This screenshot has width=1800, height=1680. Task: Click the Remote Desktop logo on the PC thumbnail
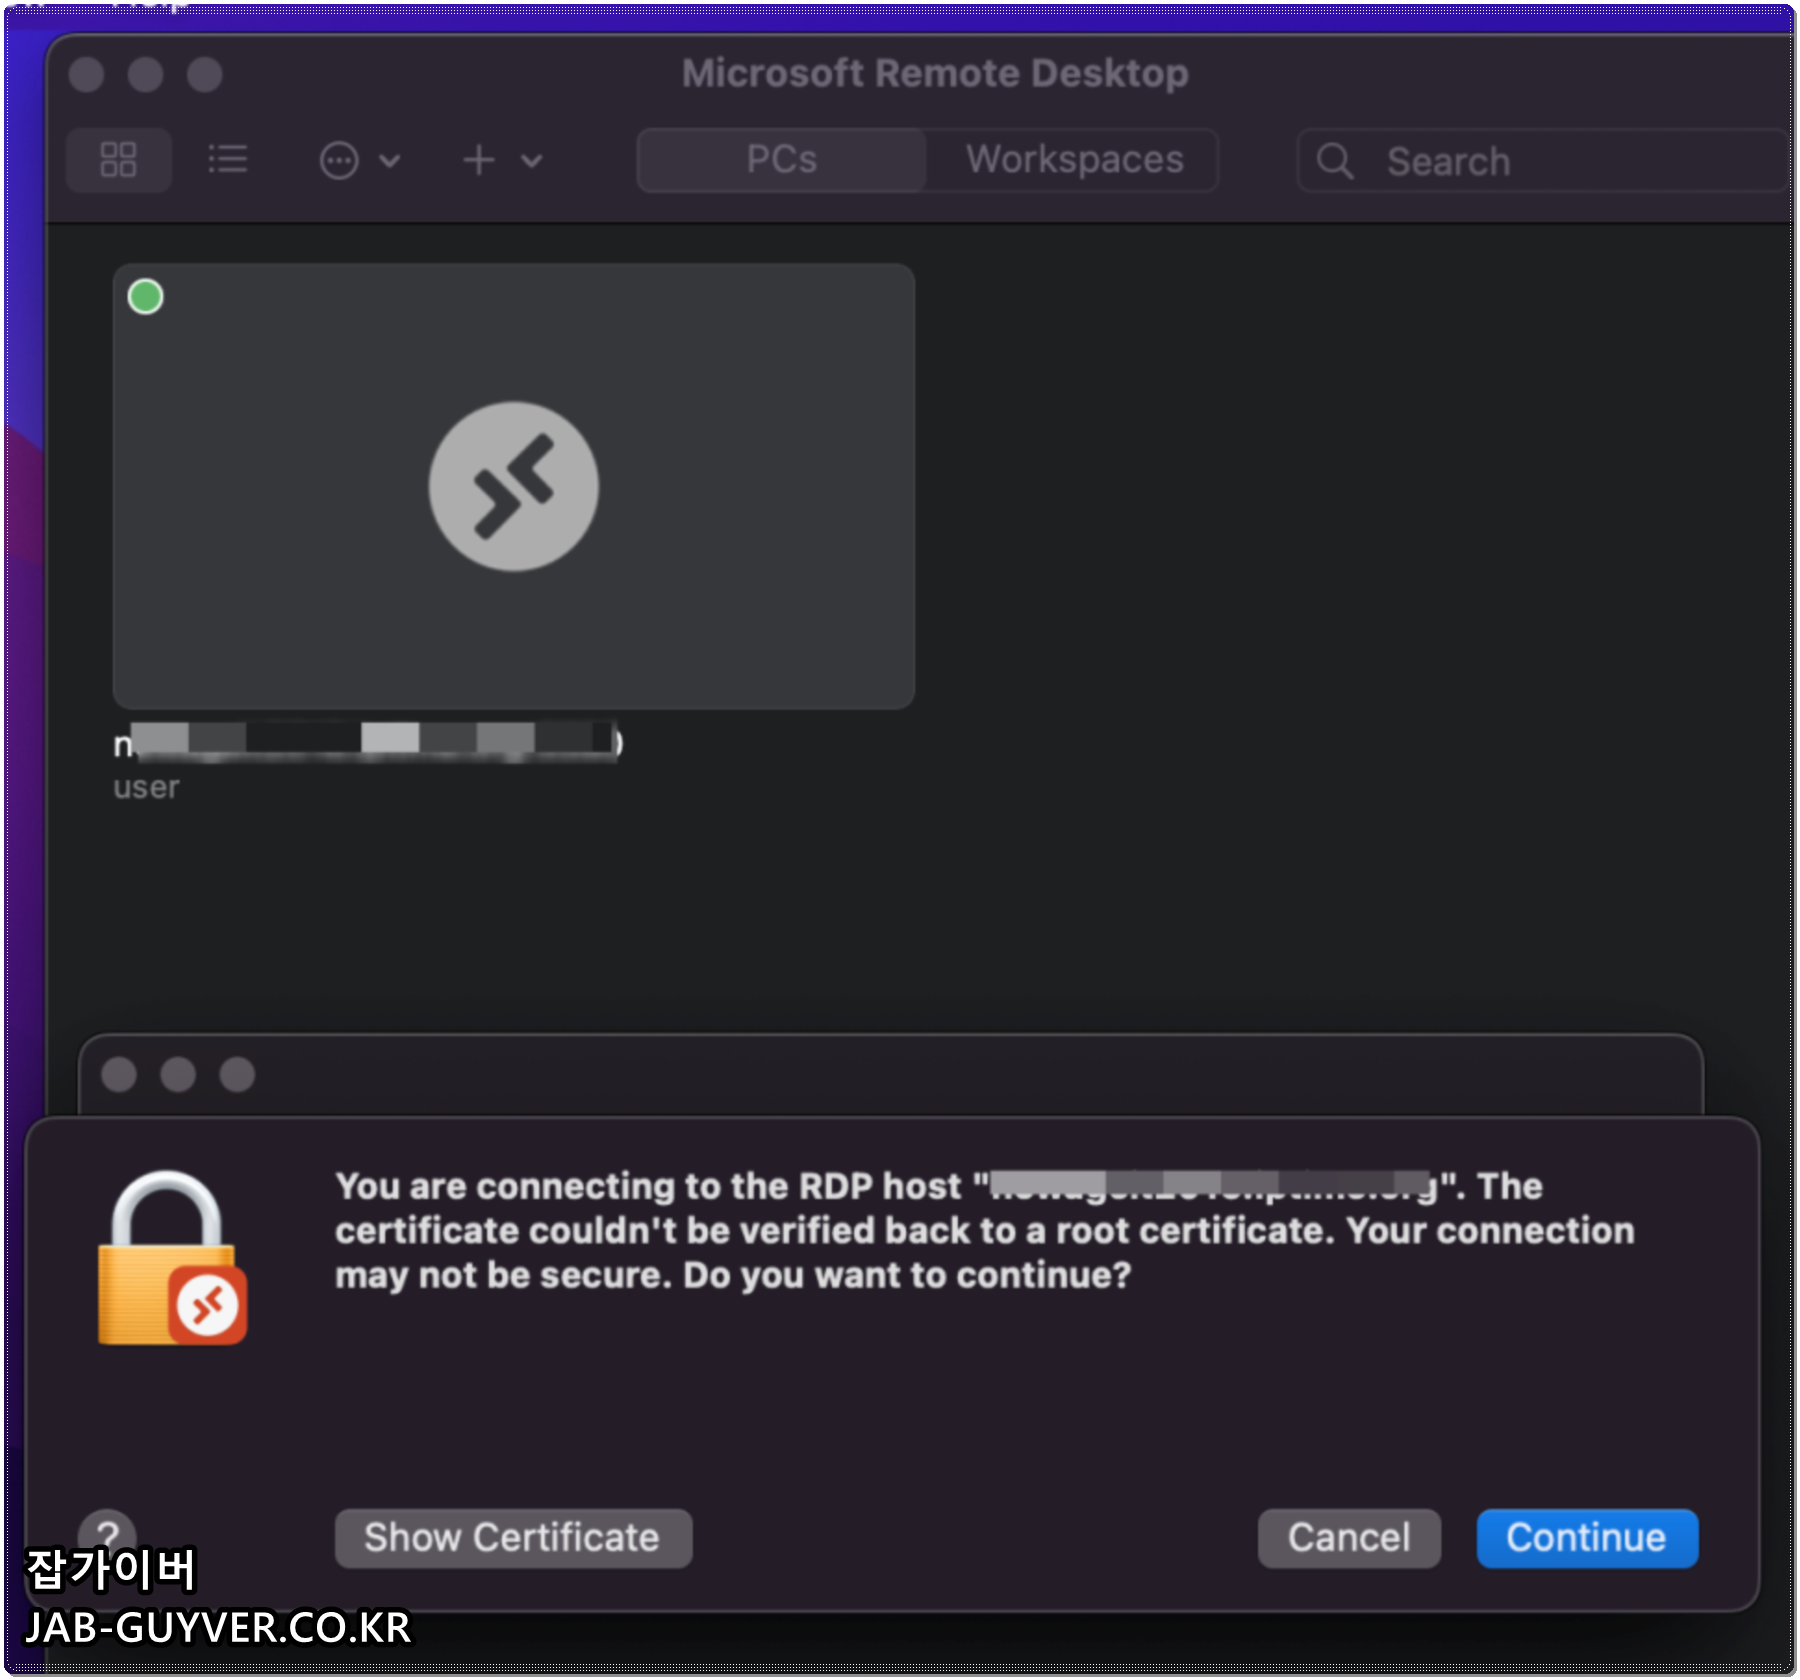[513, 487]
